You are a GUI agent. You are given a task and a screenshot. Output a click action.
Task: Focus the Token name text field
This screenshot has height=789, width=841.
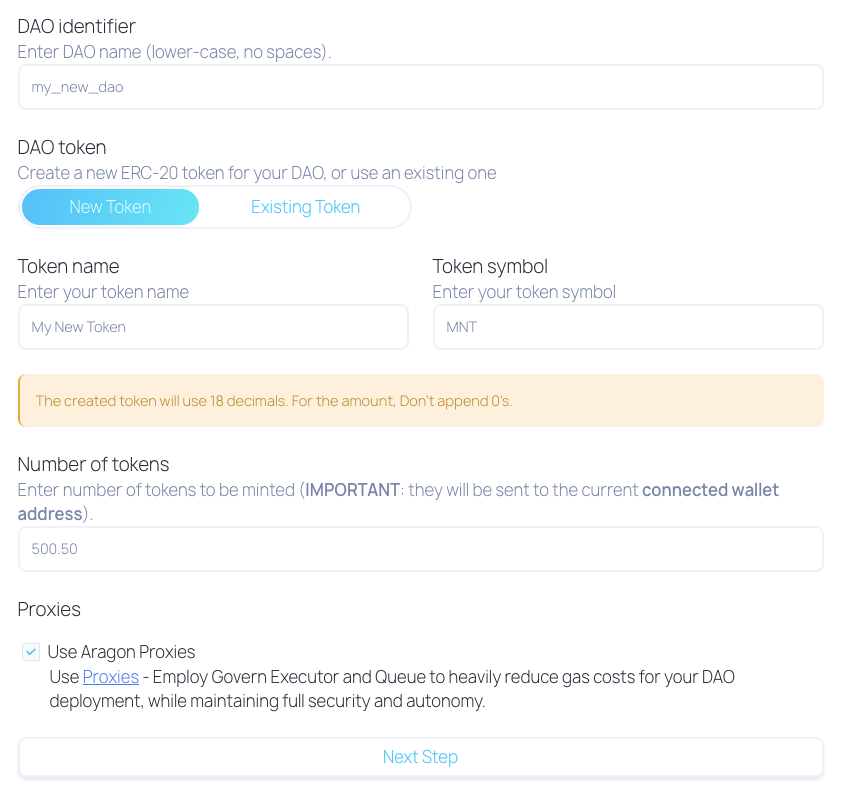pos(213,327)
